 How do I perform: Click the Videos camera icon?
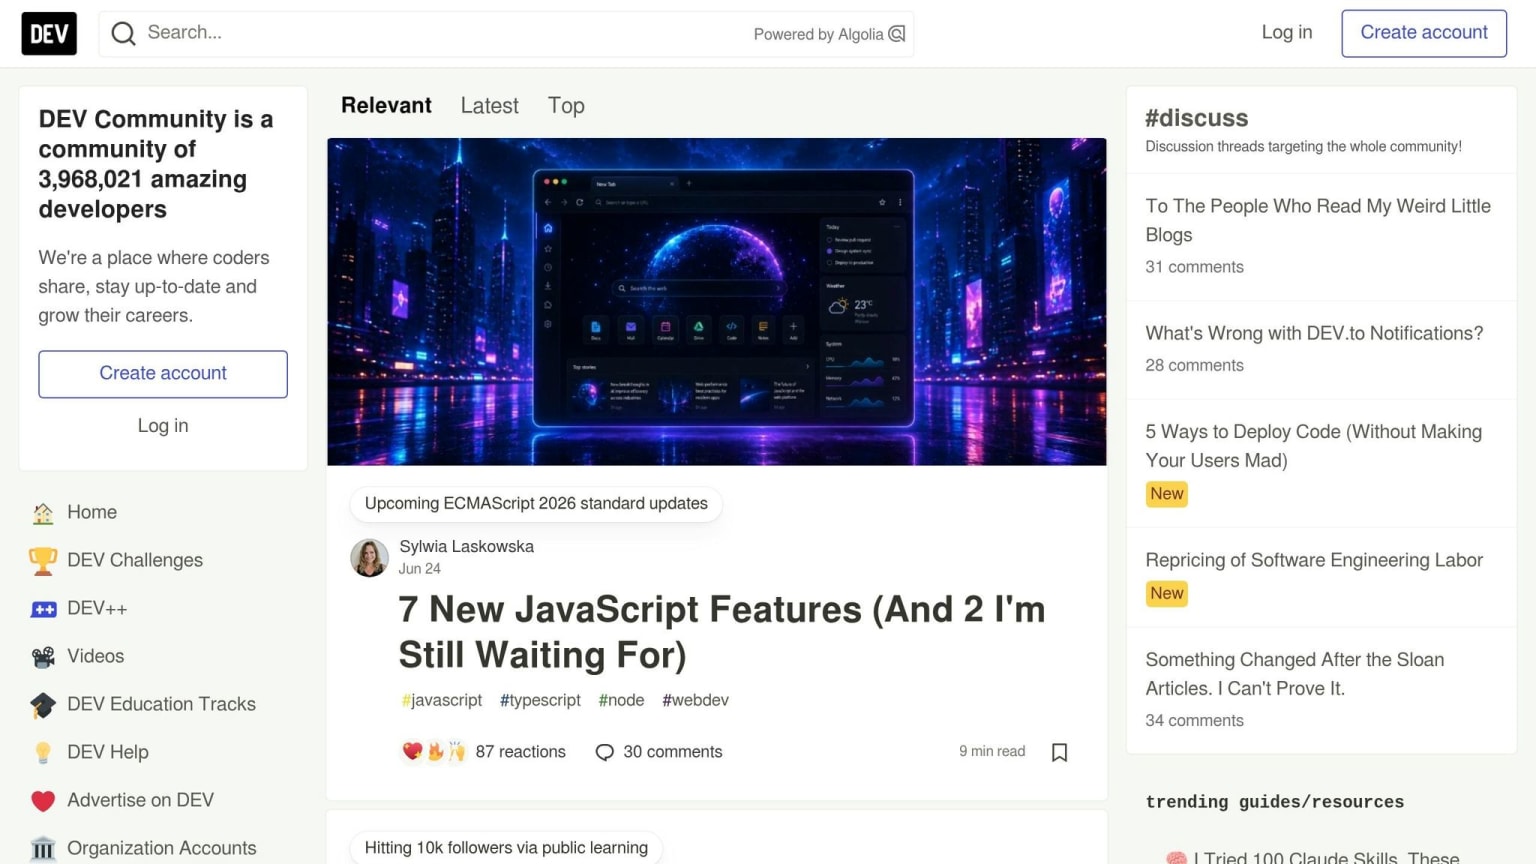(x=43, y=657)
